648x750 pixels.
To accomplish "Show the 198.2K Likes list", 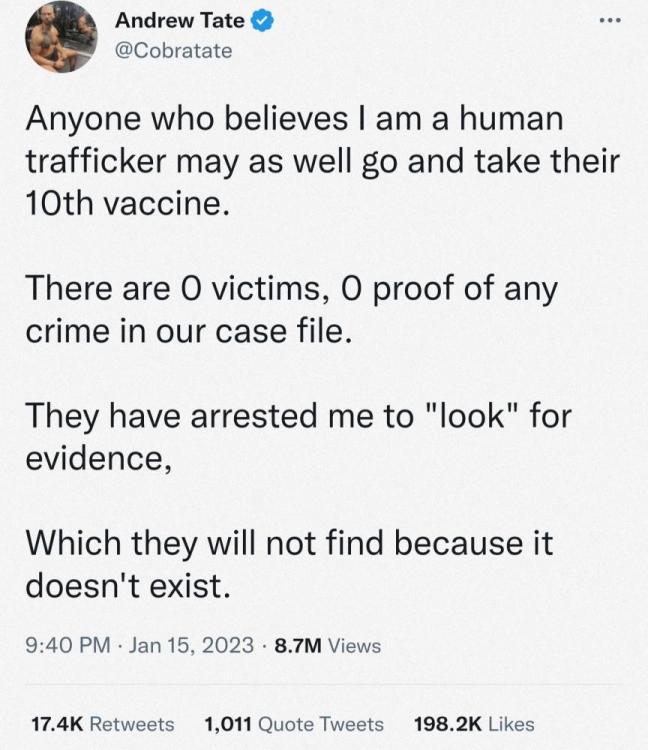I will click(x=474, y=724).
